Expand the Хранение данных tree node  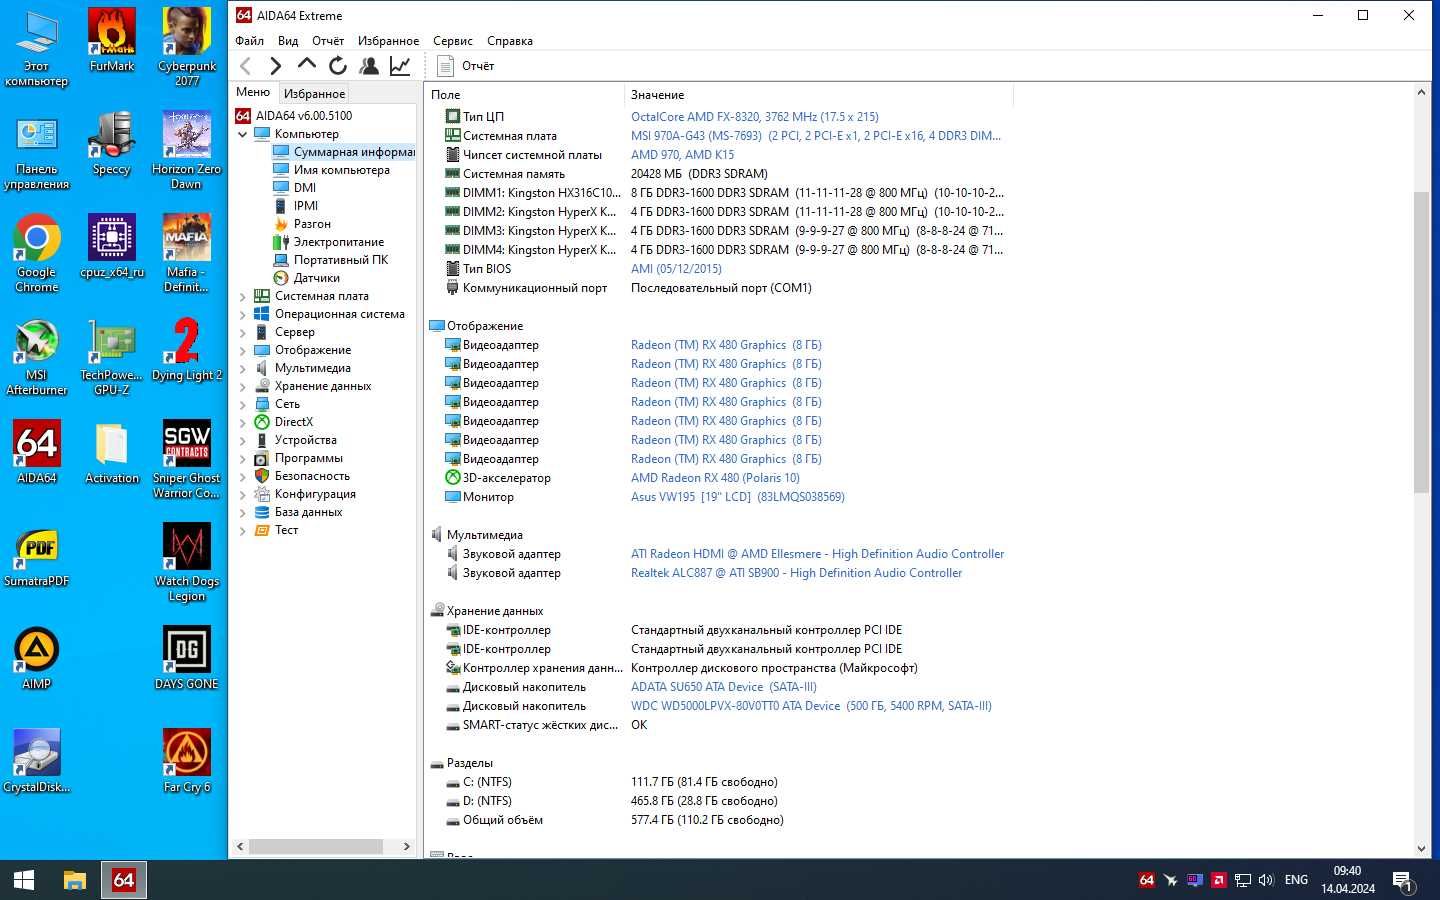click(242, 386)
